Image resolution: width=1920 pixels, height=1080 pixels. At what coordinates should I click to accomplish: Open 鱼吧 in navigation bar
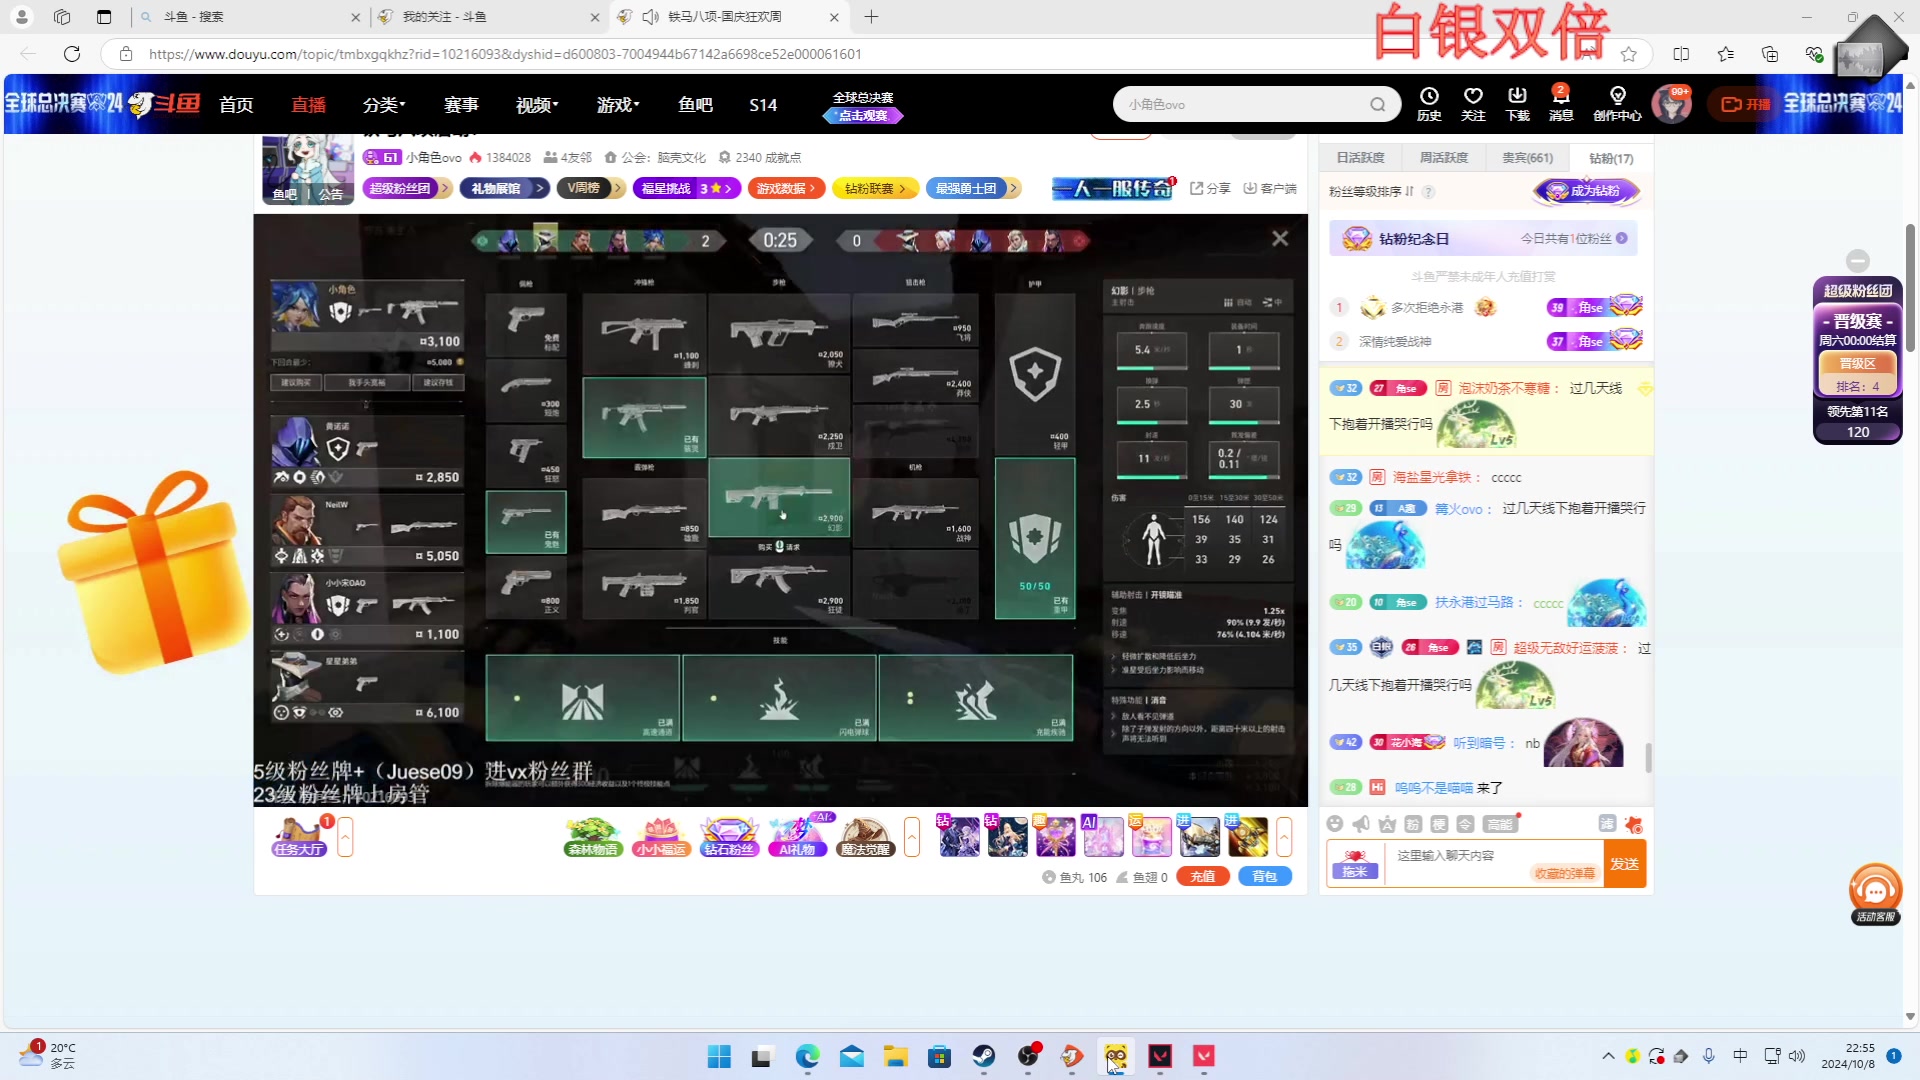(695, 104)
